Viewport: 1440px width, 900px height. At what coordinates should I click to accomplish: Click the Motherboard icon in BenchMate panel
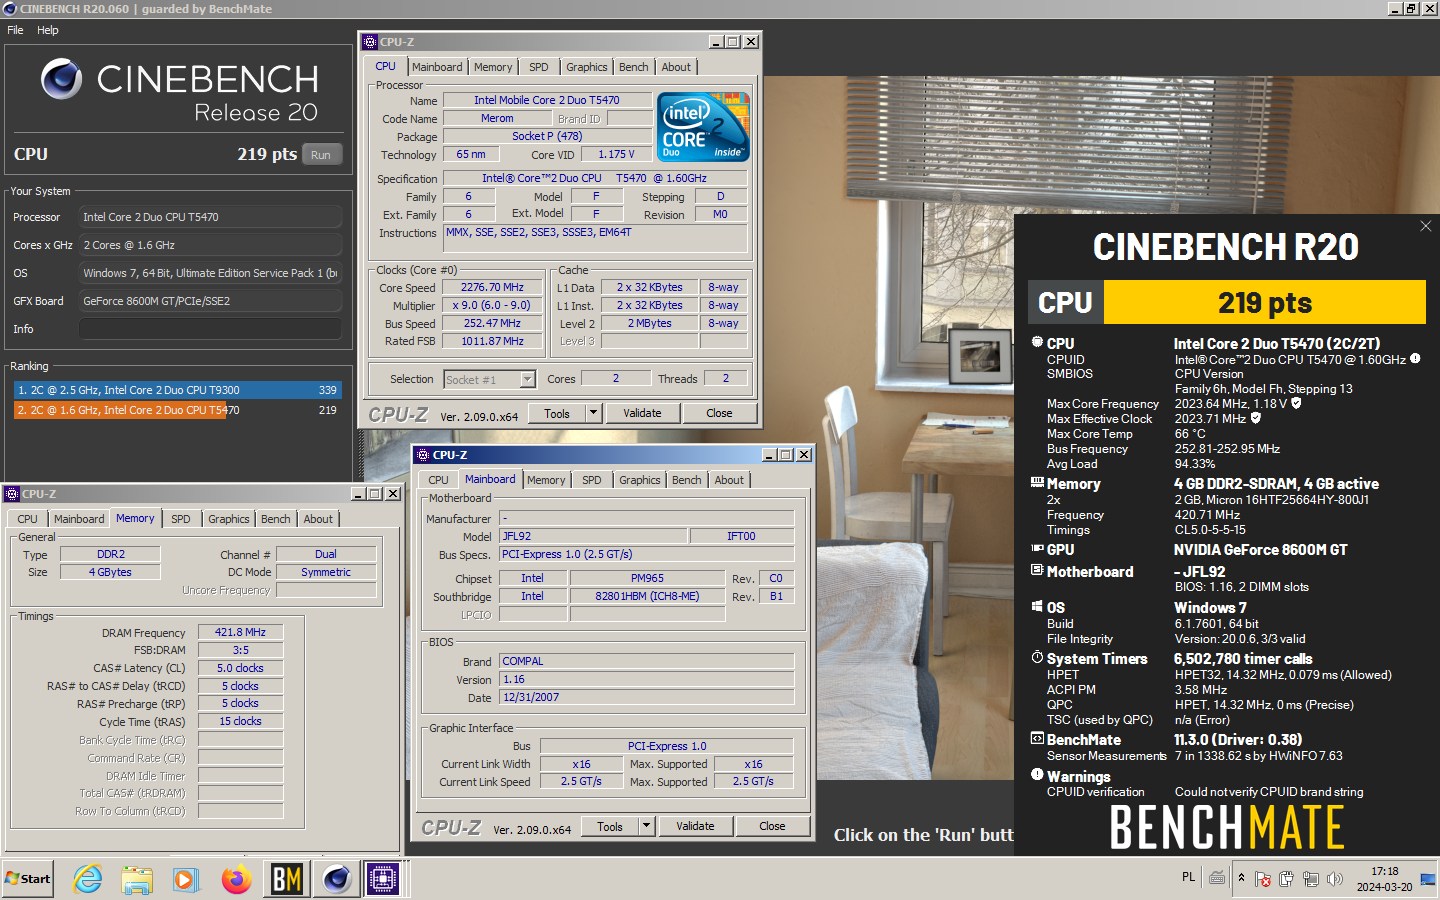pyautogui.click(x=1037, y=570)
